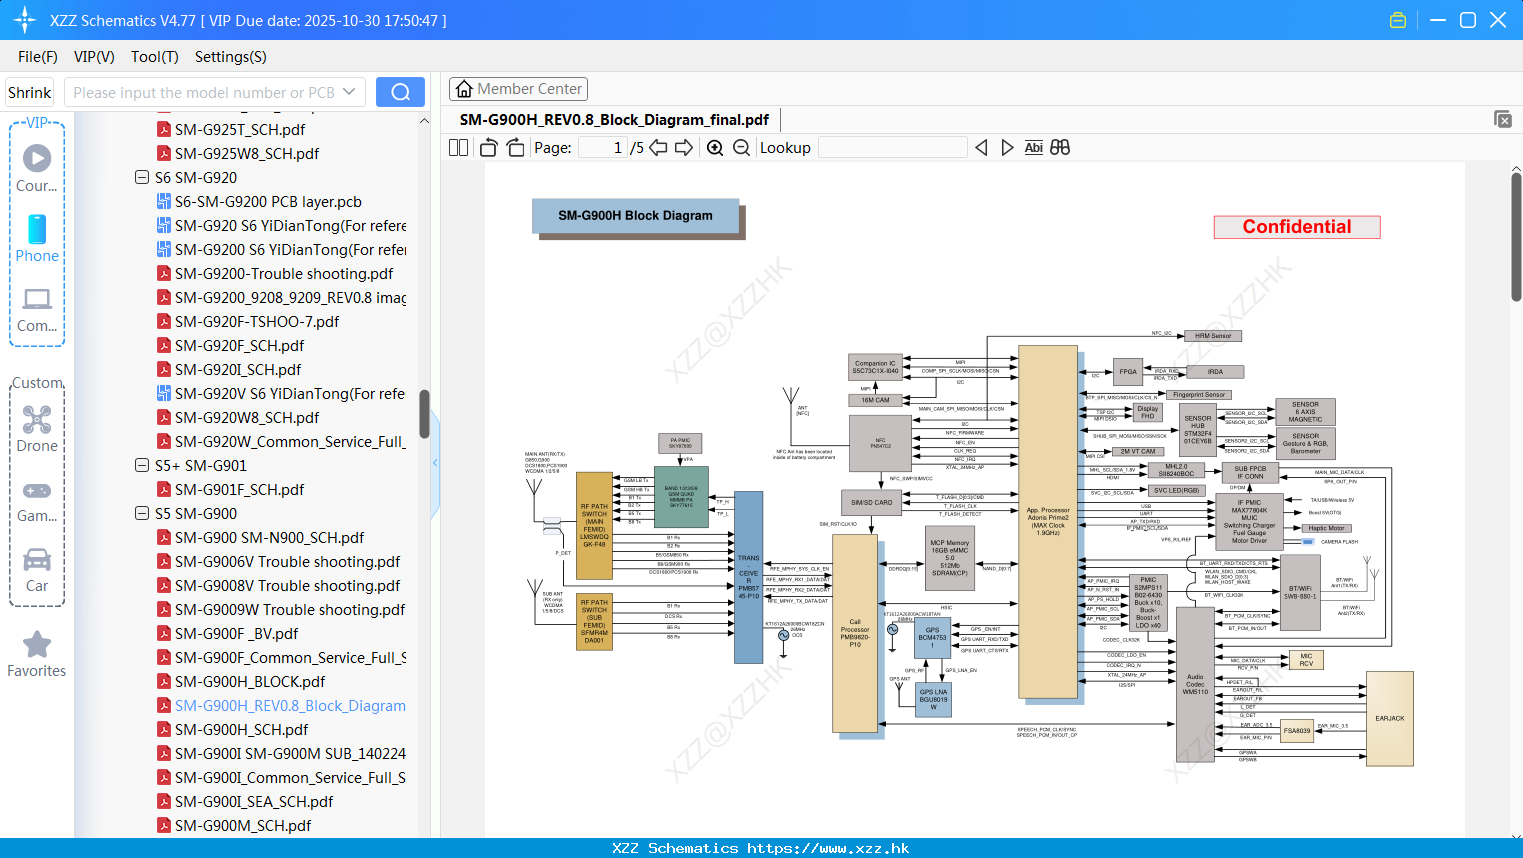The height and width of the screenshot is (858, 1523).
Task: Open SM-G920I_SCH.pdf
Action: pos(228,369)
